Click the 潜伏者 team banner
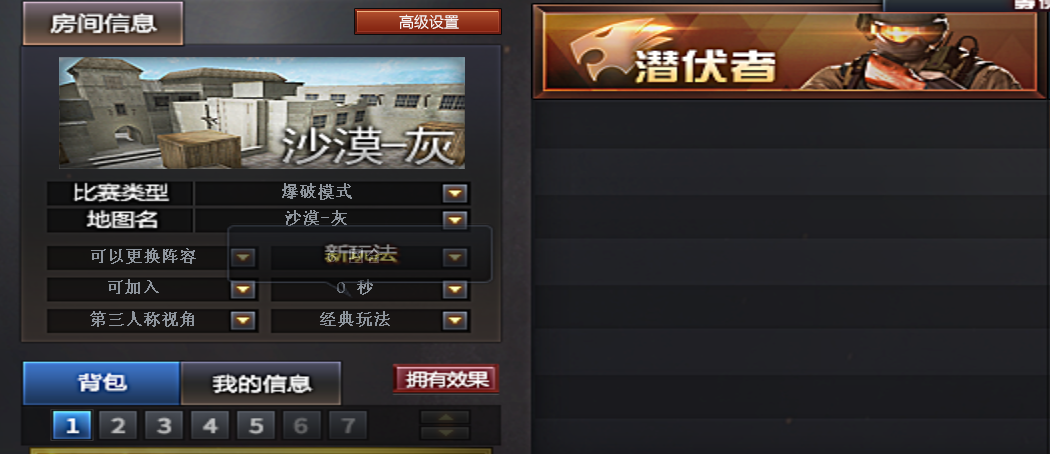Viewport: 1050px width, 454px height. point(789,52)
